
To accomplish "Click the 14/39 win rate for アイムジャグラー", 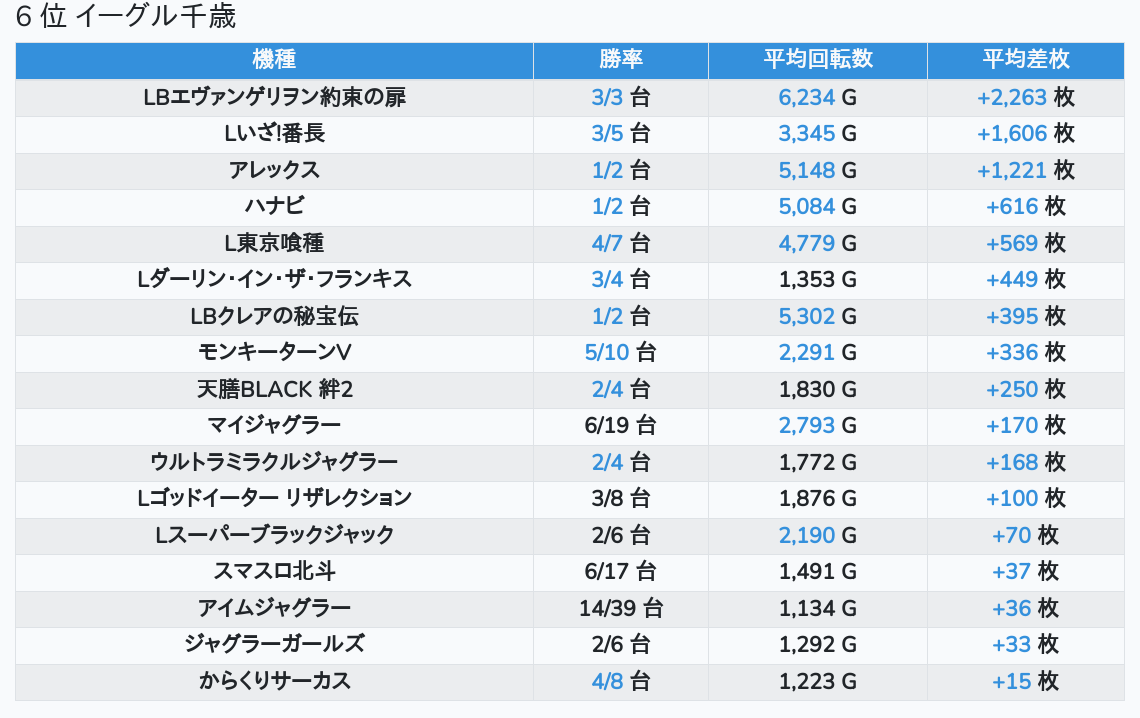I will [x=607, y=608].
